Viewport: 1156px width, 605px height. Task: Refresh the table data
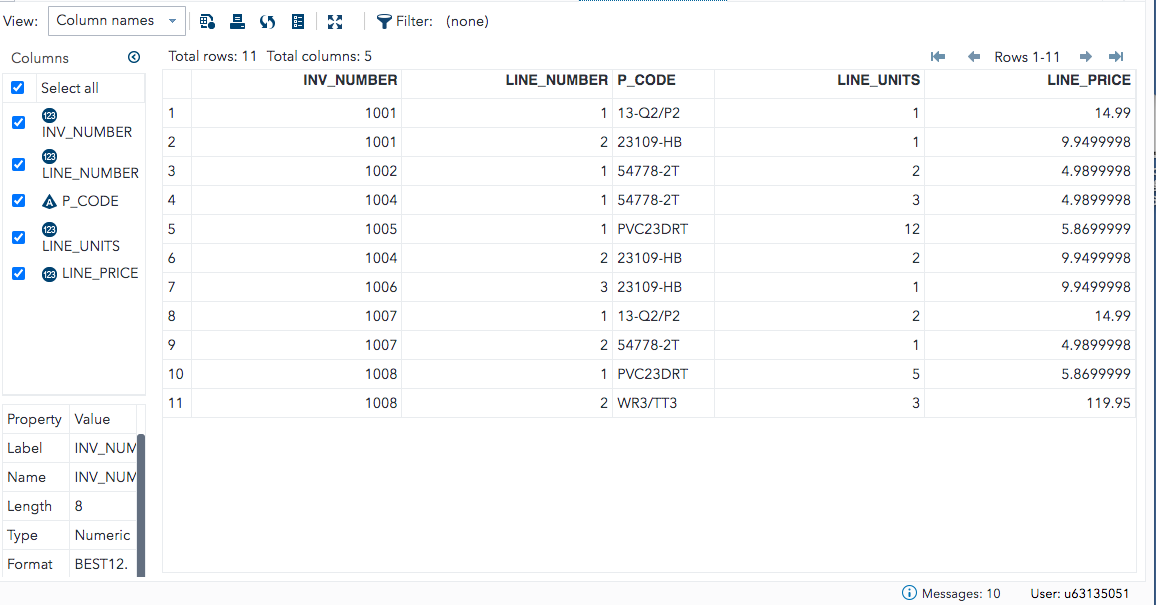(267, 21)
